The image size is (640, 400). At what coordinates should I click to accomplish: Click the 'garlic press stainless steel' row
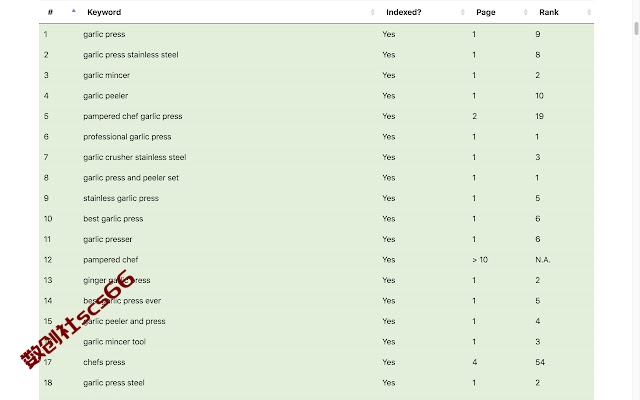click(316, 55)
